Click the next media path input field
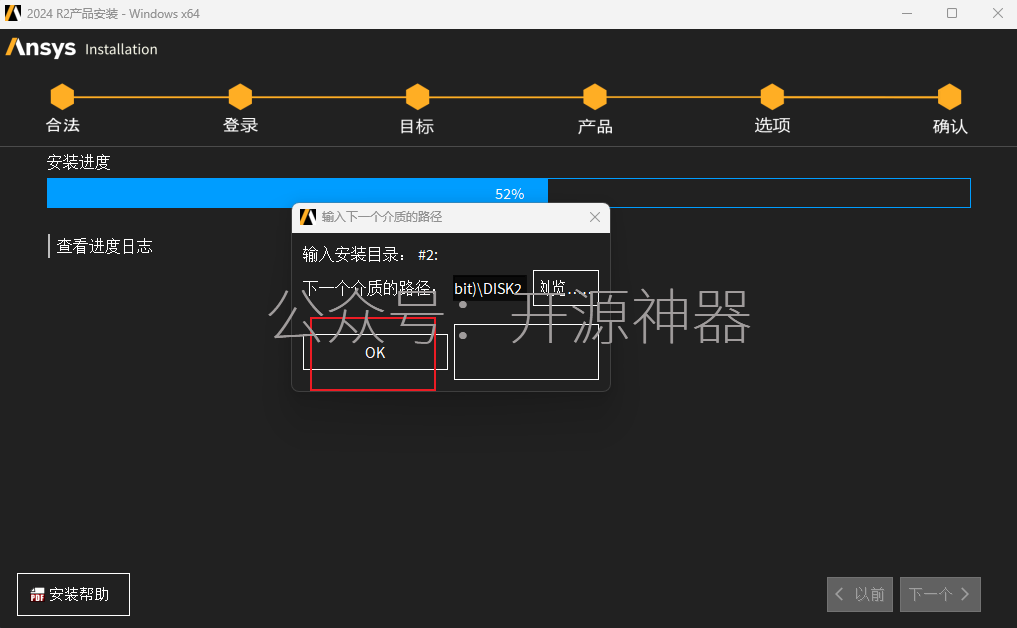This screenshot has width=1017, height=628. pyautogui.click(x=490, y=288)
